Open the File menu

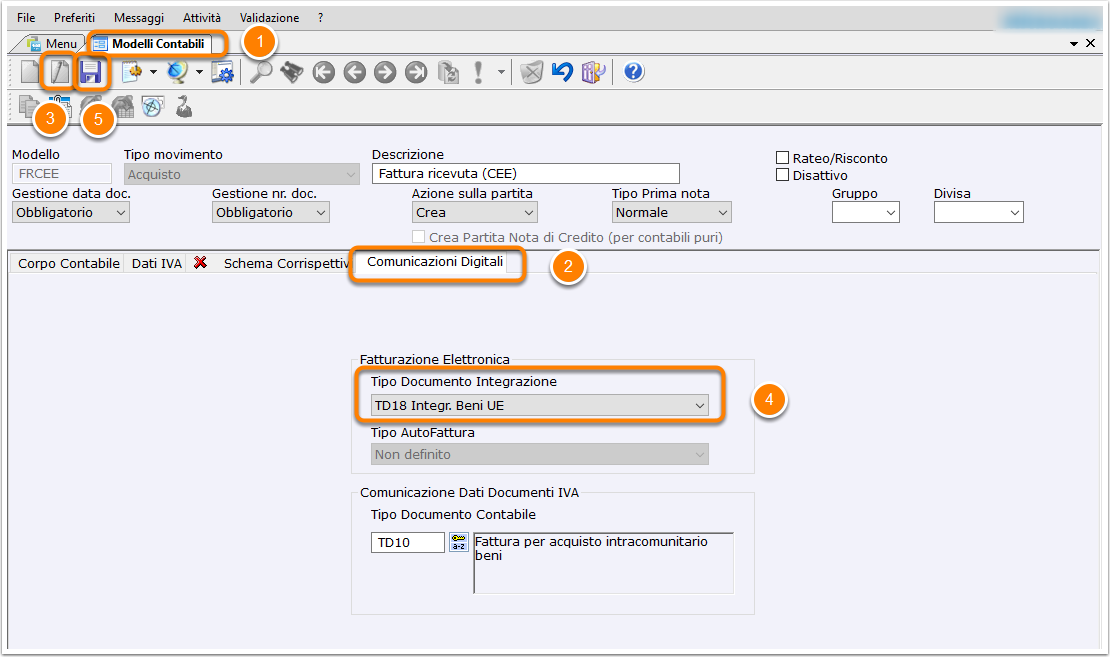point(26,18)
